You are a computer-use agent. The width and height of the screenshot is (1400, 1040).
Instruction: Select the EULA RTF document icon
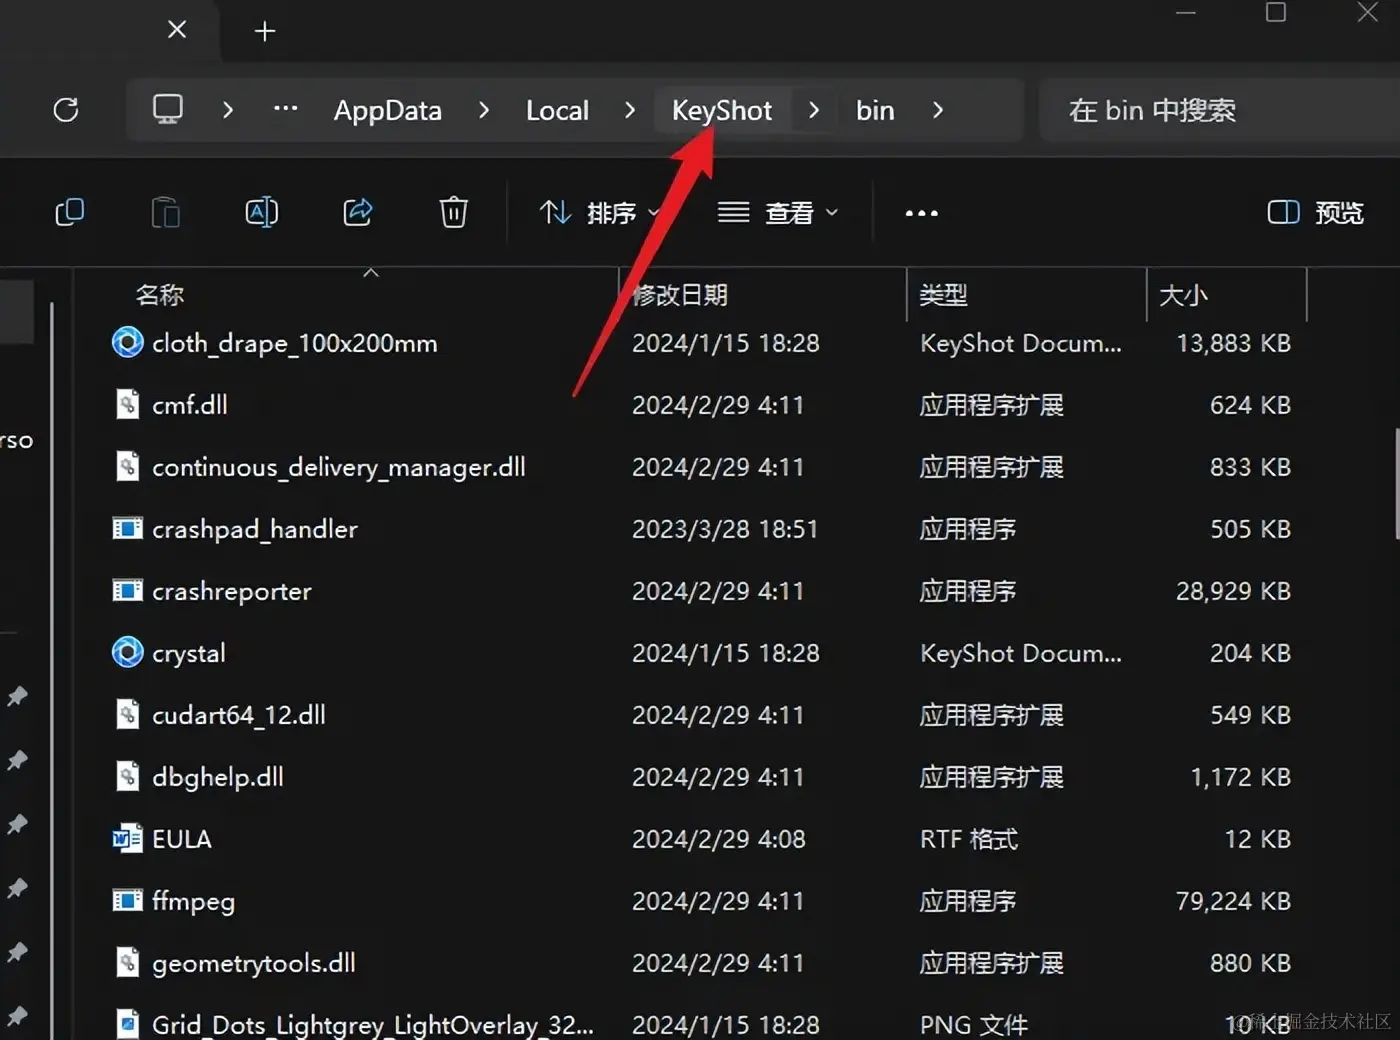127,838
